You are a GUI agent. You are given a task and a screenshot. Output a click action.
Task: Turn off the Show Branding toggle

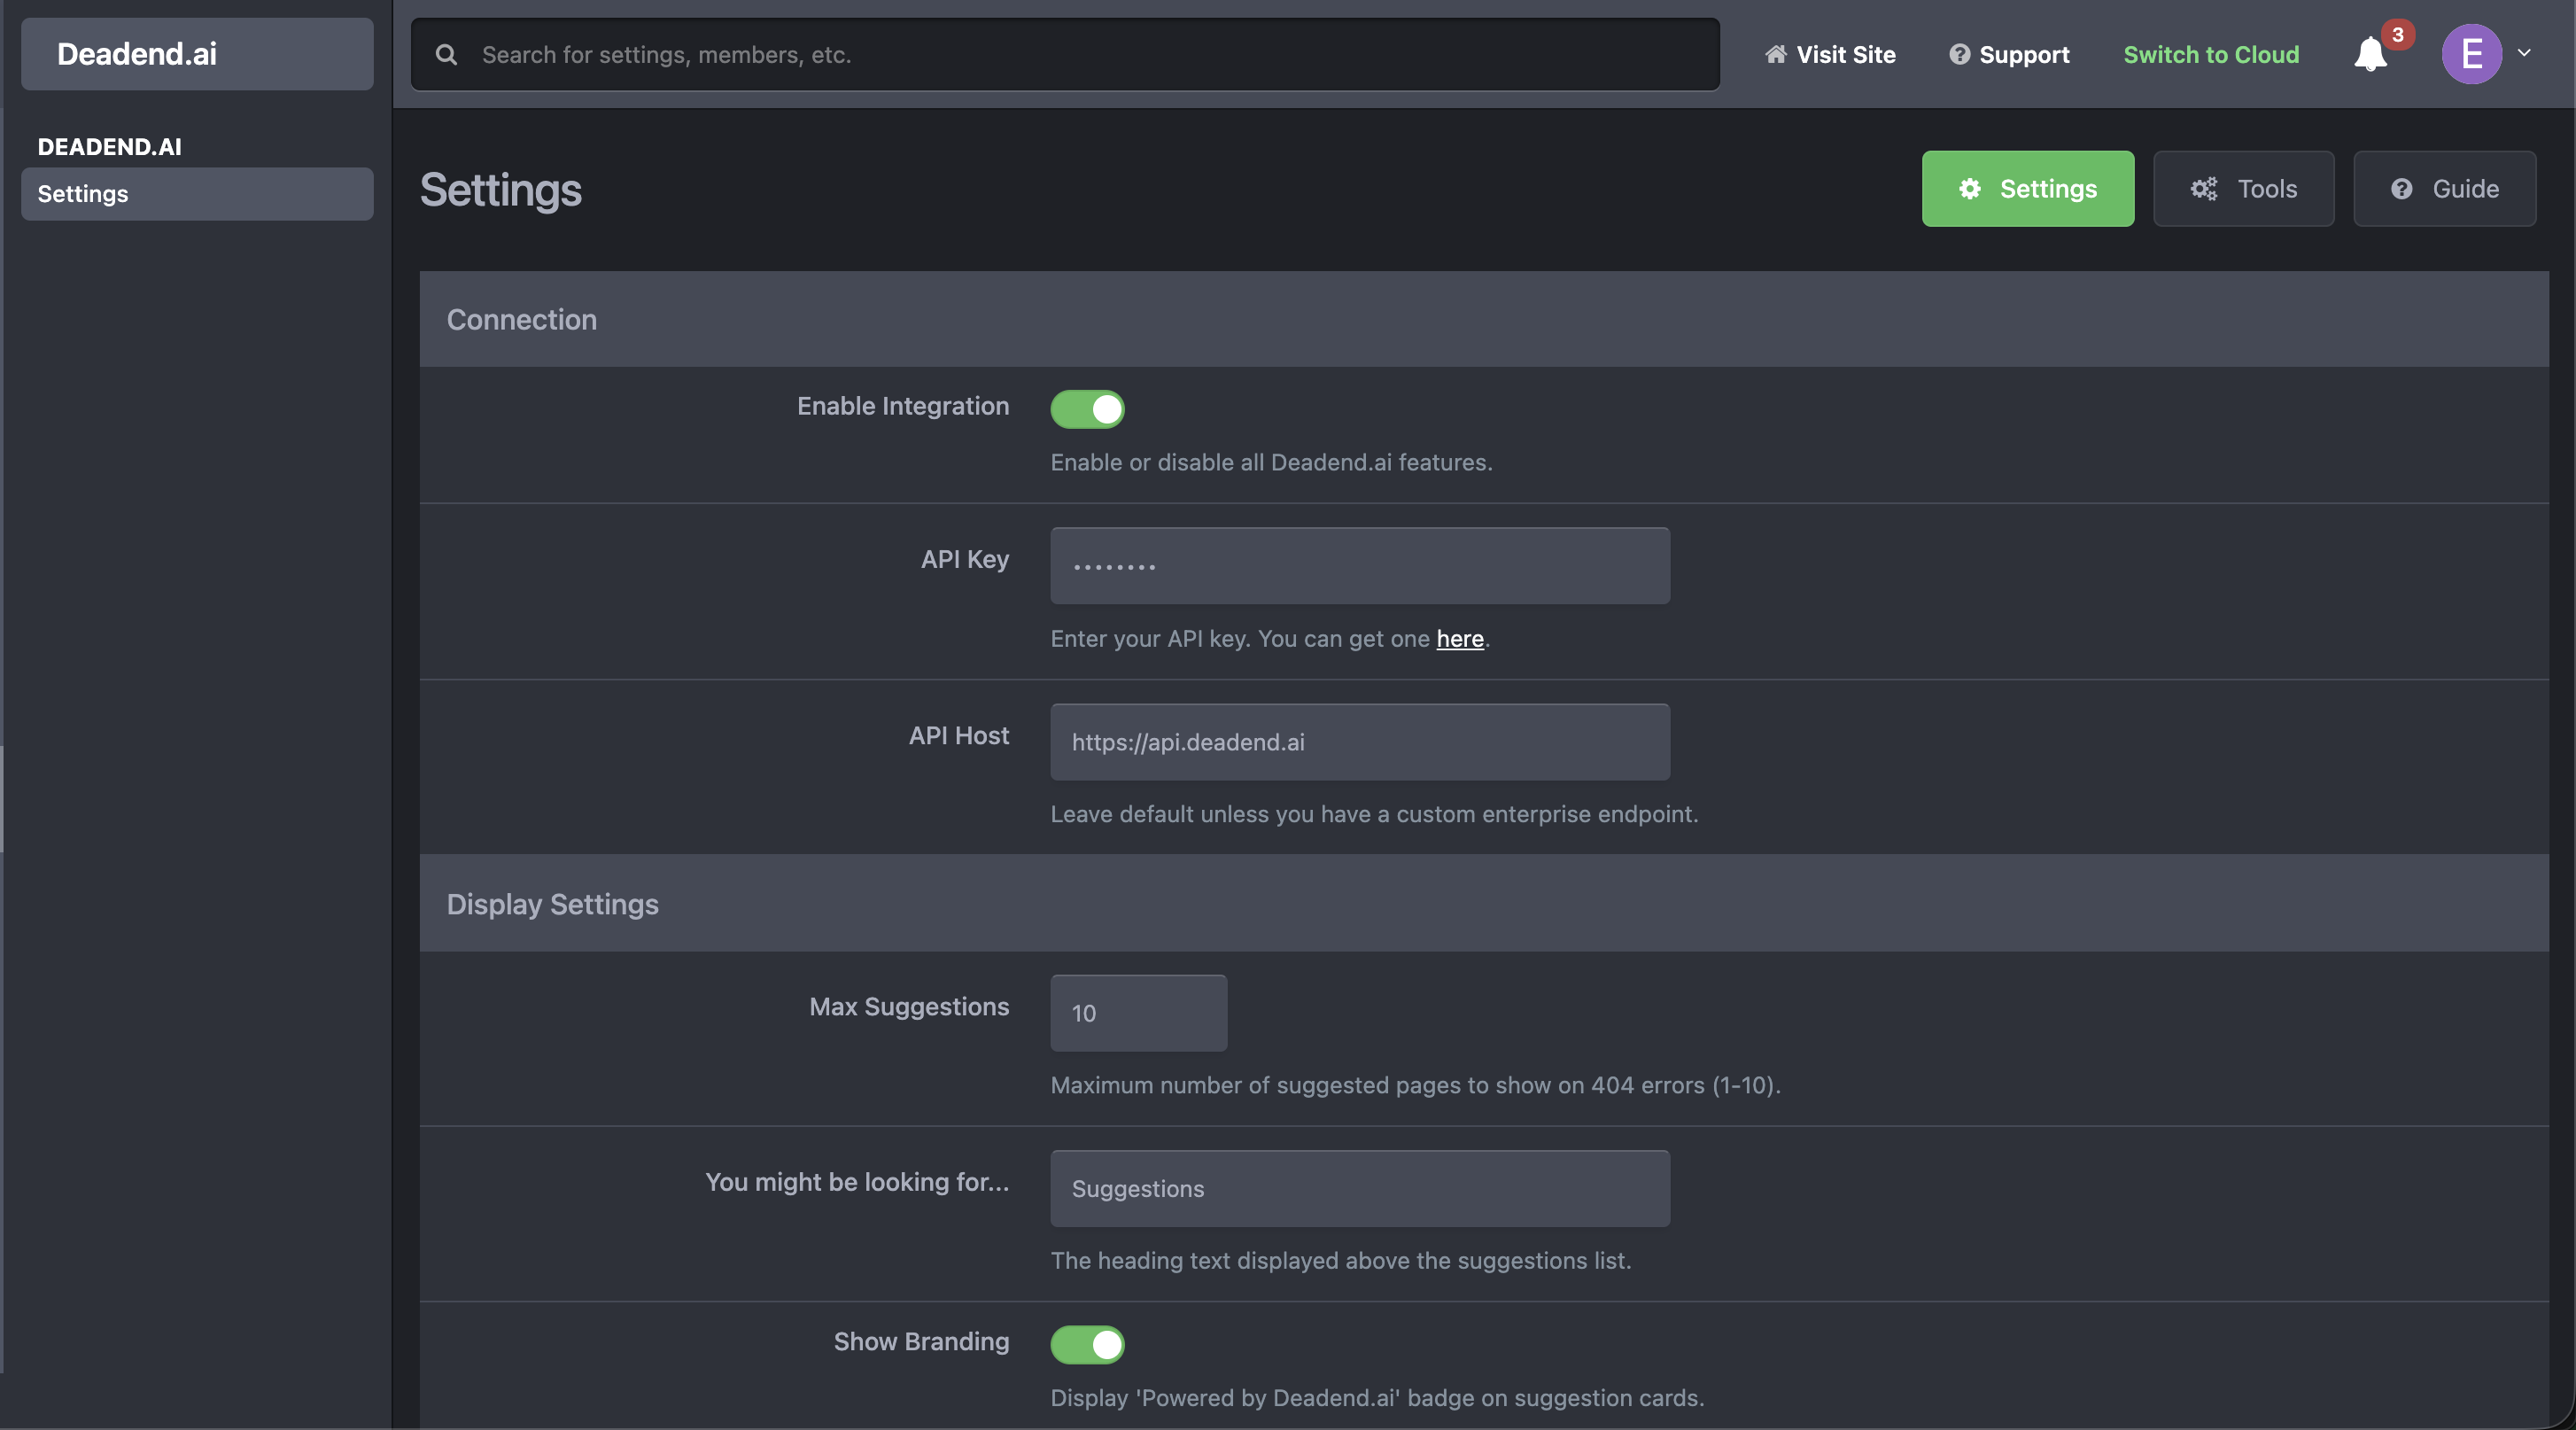[1088, 1345]
